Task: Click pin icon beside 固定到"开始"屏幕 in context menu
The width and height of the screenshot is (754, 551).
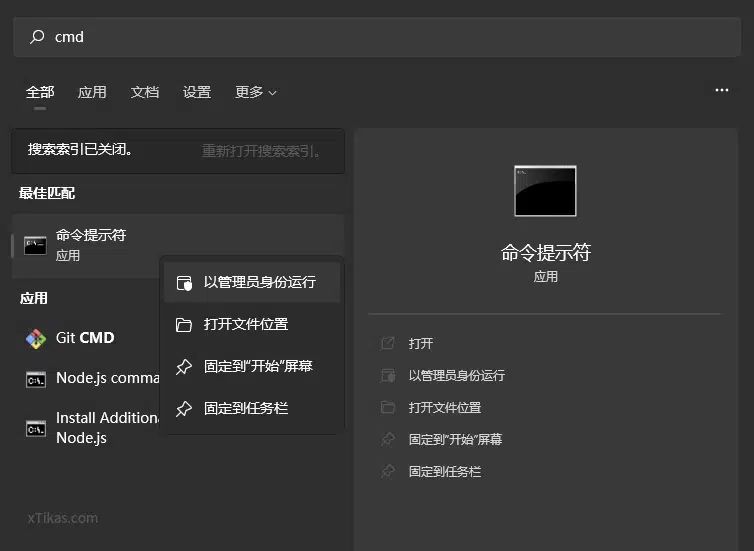Action: pos(184,367)
